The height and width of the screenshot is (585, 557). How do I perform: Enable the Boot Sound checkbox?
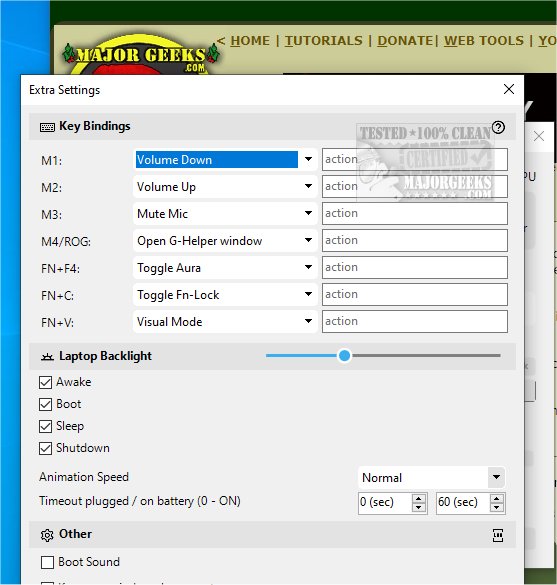tap(47, 563)
